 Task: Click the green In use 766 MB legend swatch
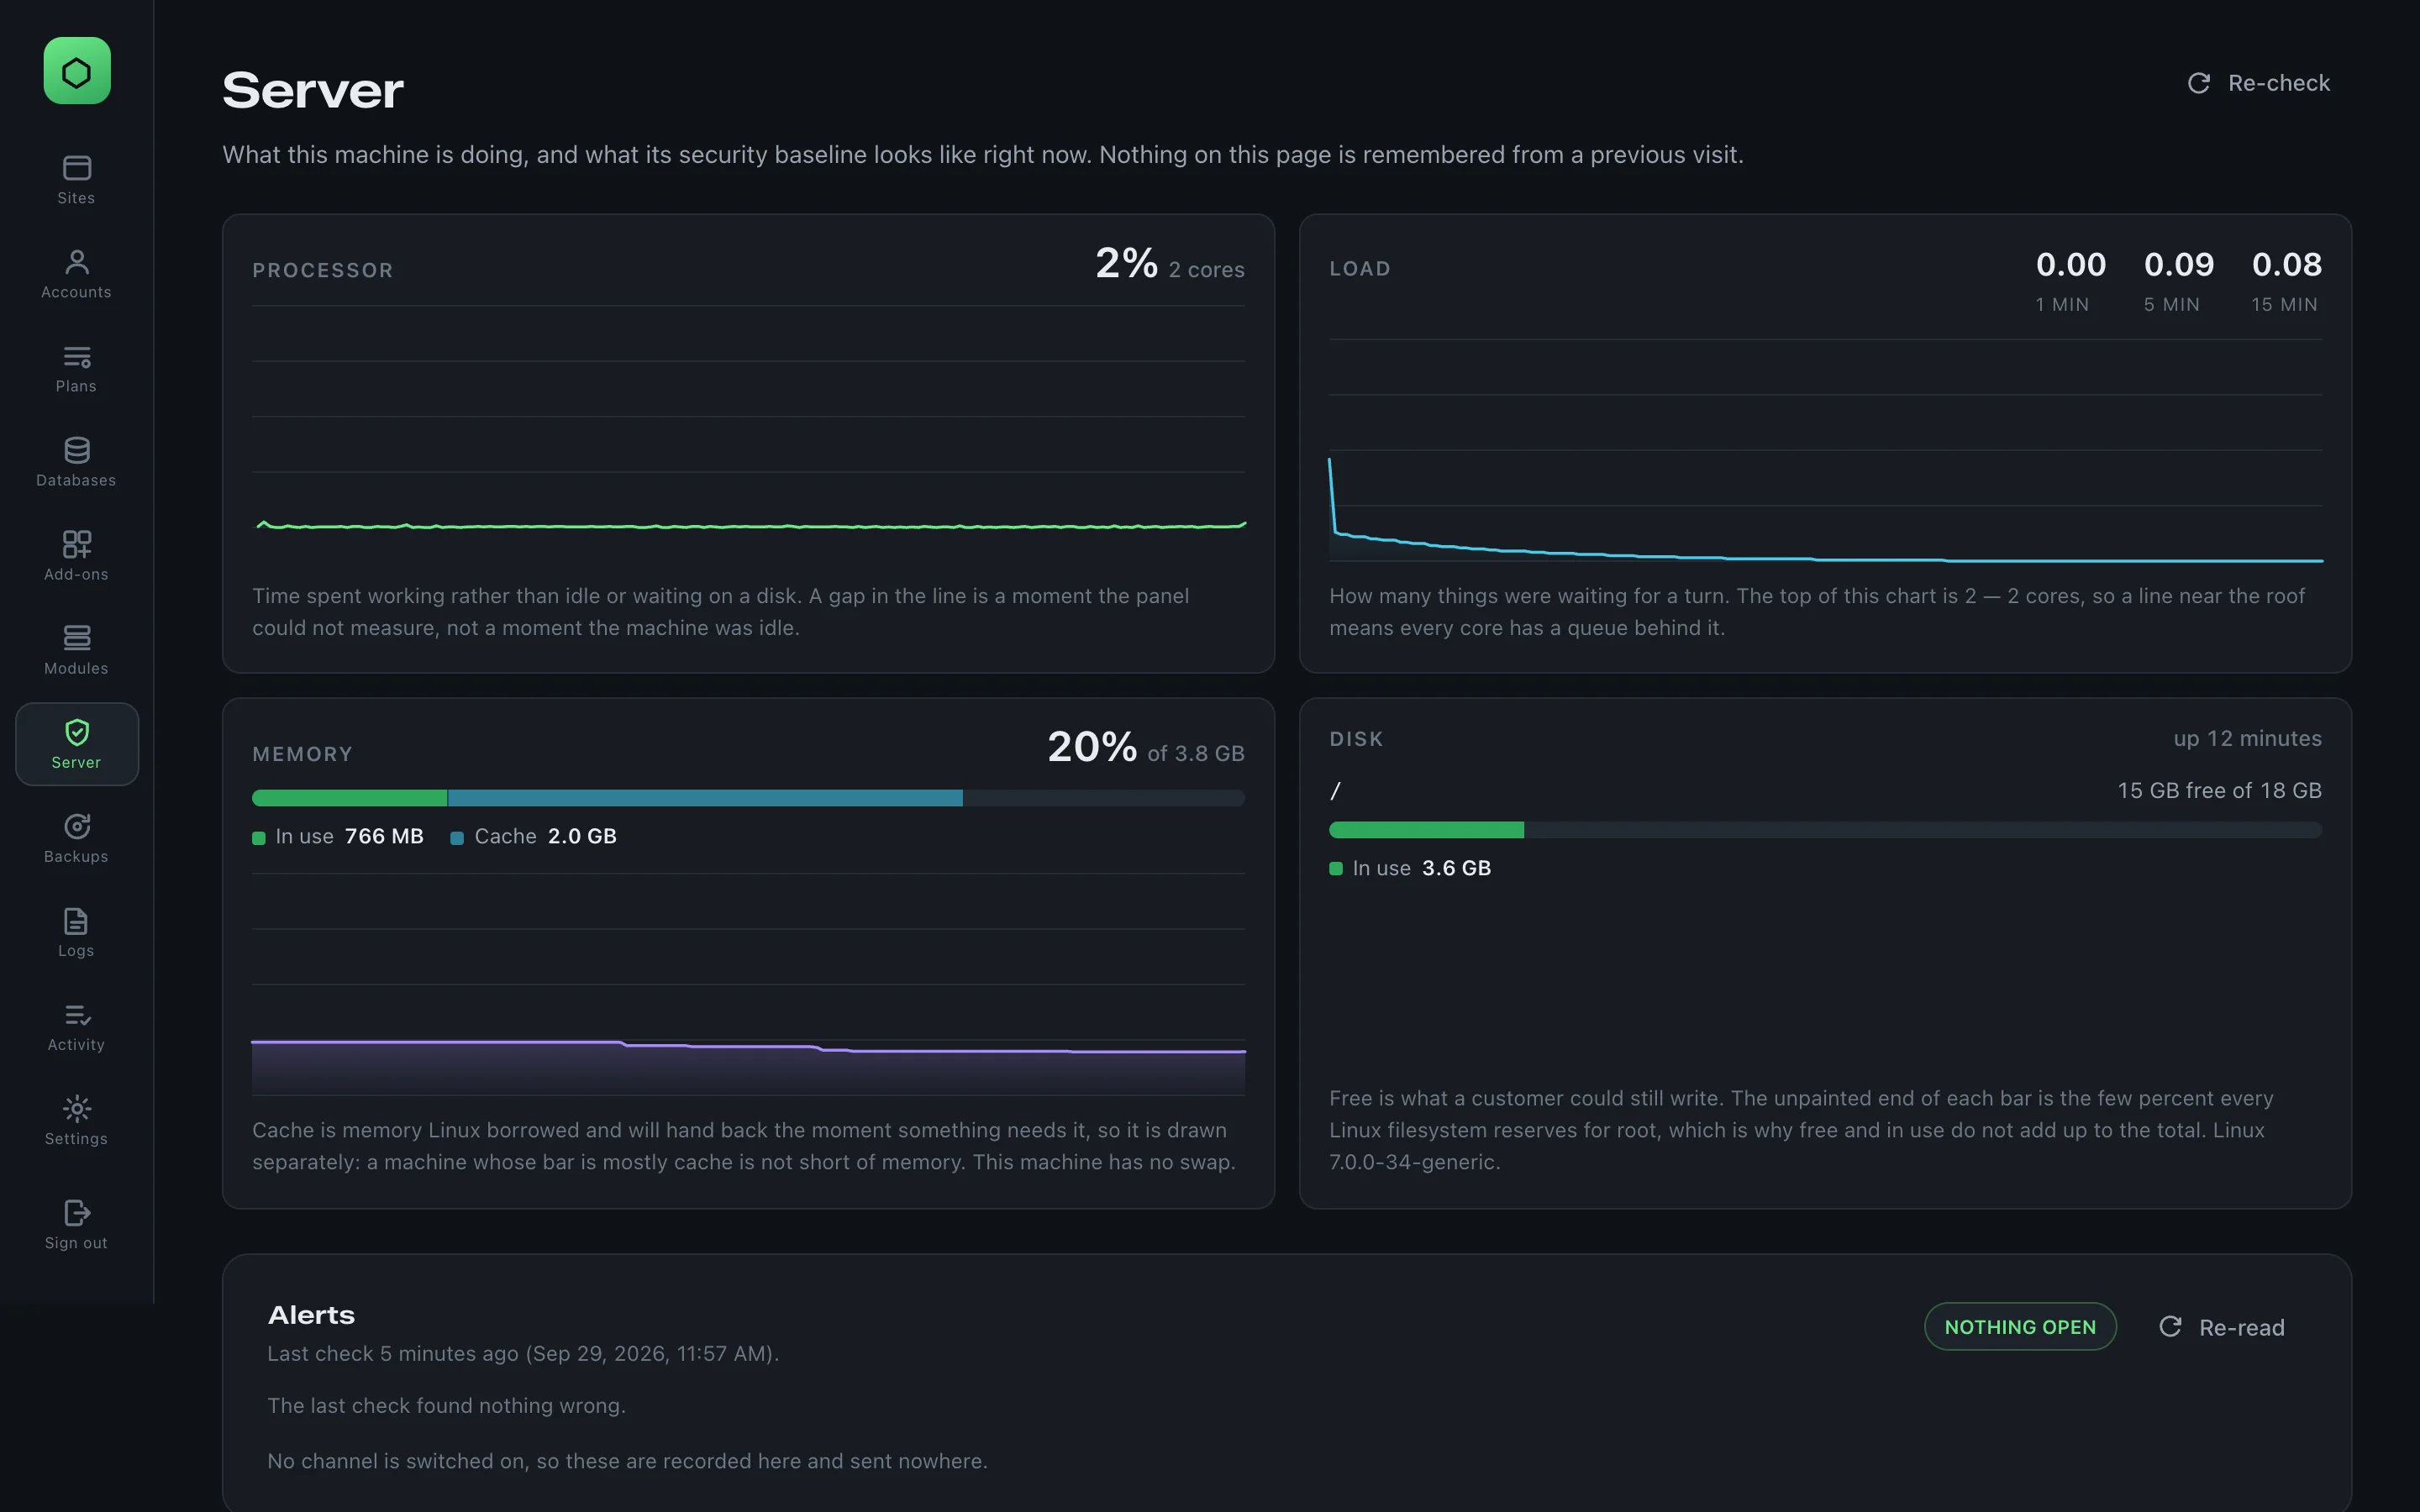pos(259,838)
